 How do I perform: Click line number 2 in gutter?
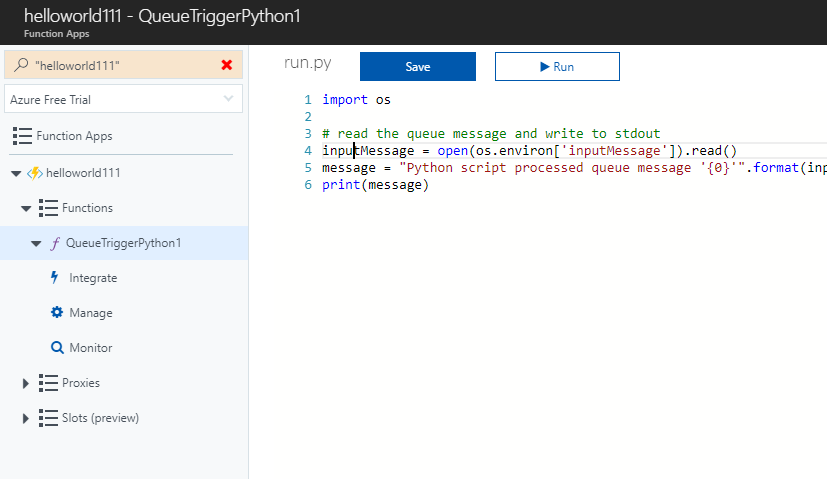click(308, 117)
